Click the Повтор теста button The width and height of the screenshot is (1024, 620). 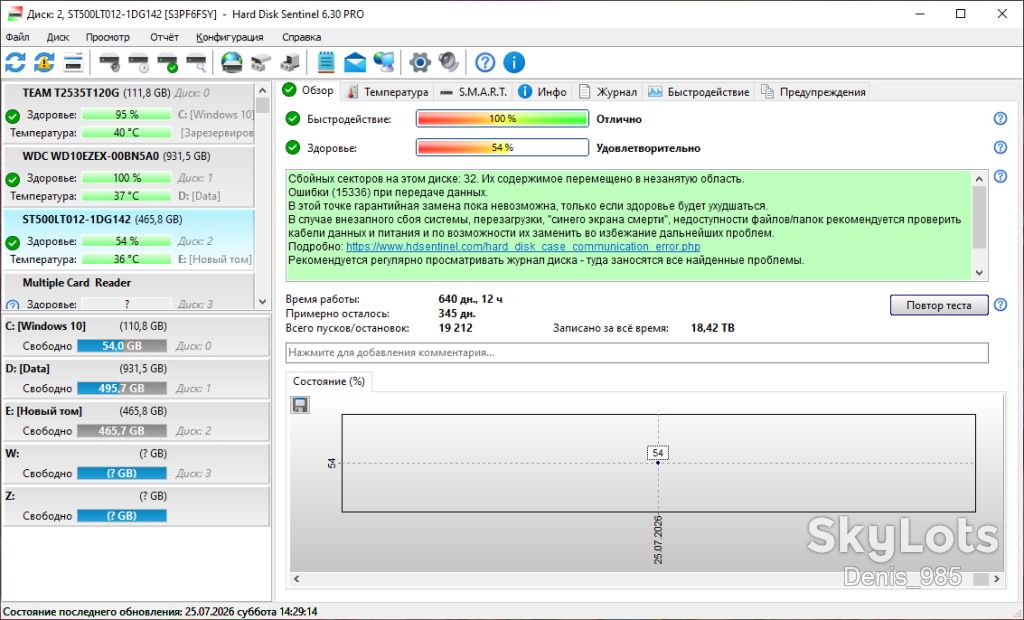click(x=938, y=305)
